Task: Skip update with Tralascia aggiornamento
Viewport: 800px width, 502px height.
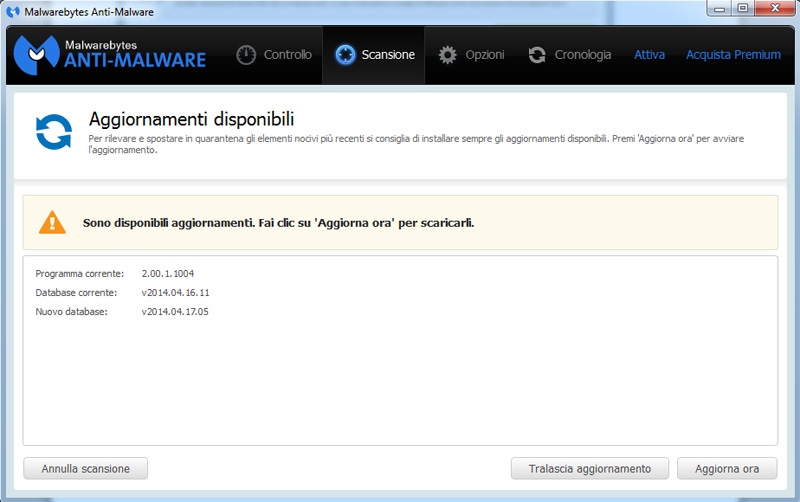Action: [x=590, y=468]
